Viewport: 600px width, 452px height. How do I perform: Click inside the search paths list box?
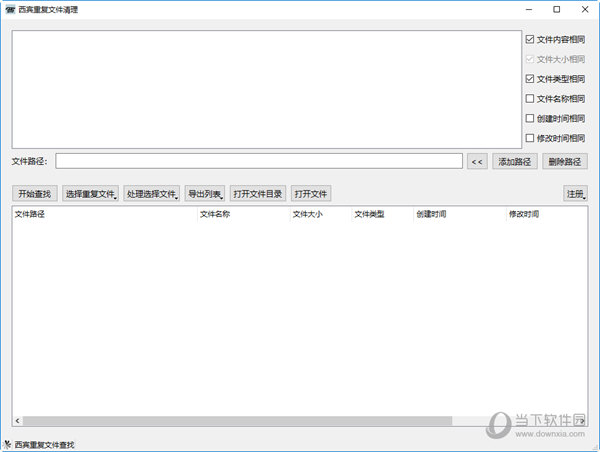pyautogui.click(x=267, y=89)
